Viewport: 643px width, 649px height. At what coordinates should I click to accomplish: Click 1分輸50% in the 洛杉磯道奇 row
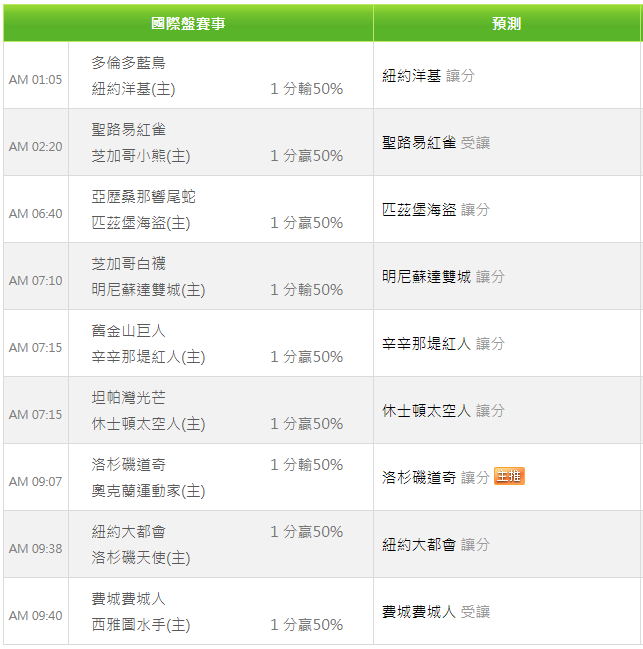pos(307,465)
